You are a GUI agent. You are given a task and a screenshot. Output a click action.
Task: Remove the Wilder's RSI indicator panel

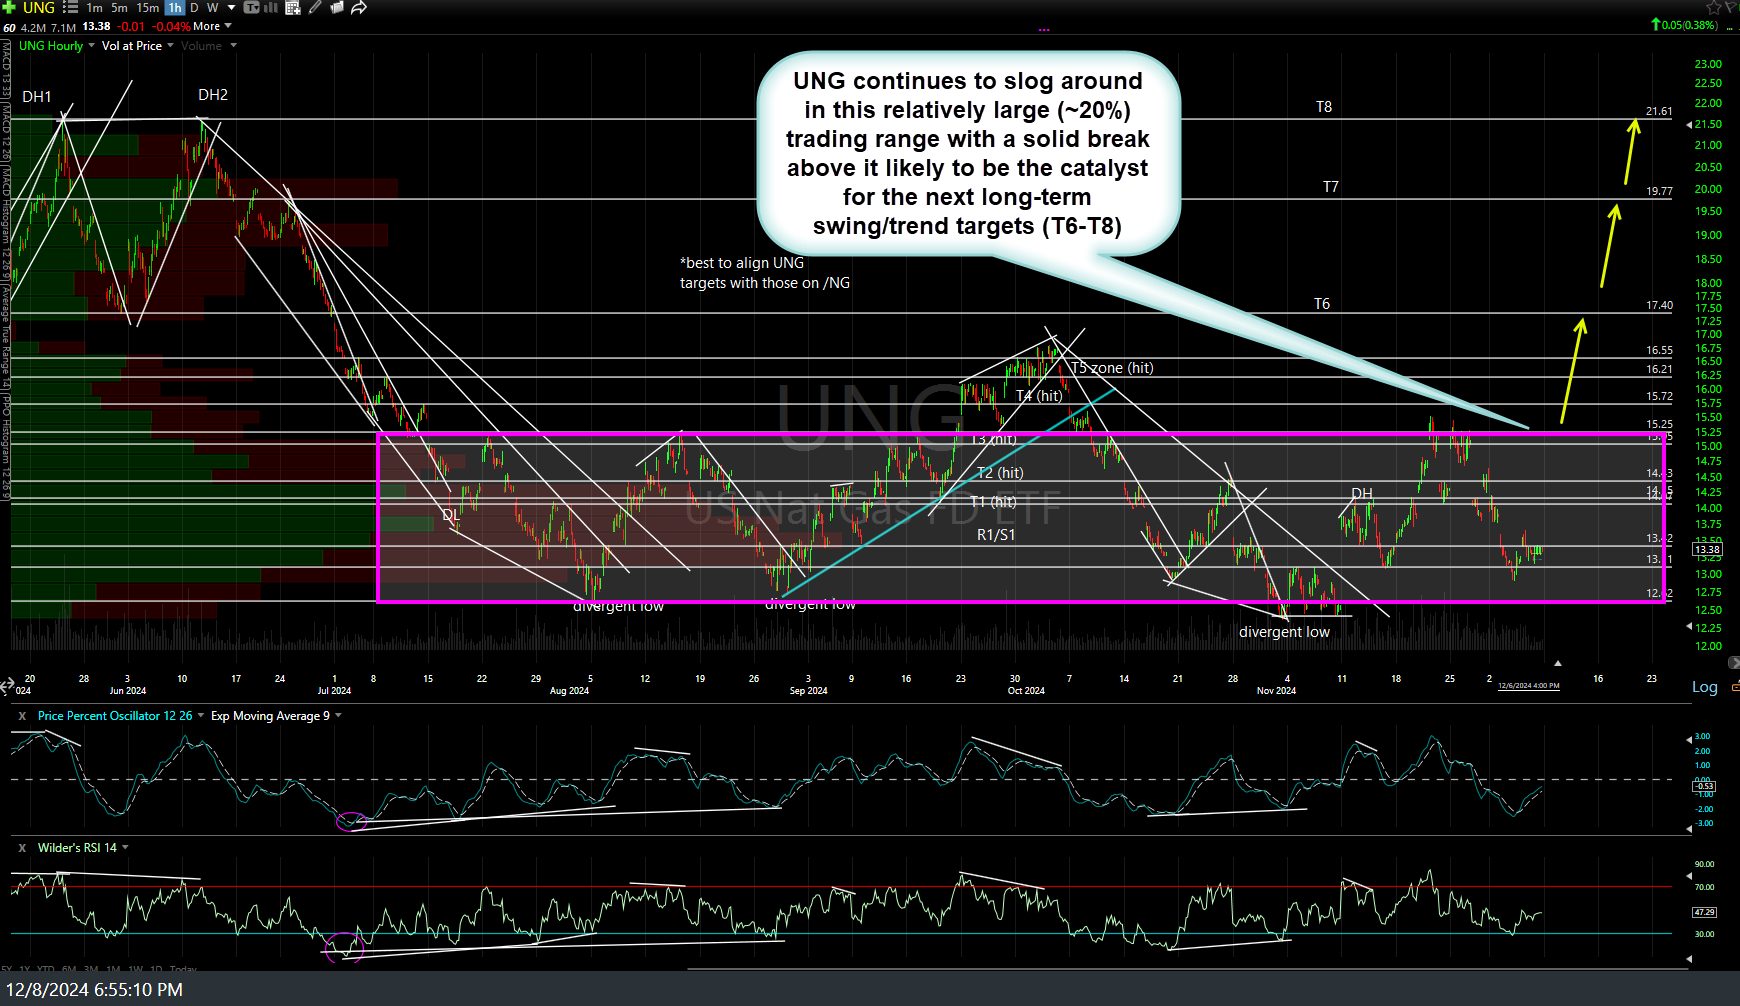click(x=22, y=848)
